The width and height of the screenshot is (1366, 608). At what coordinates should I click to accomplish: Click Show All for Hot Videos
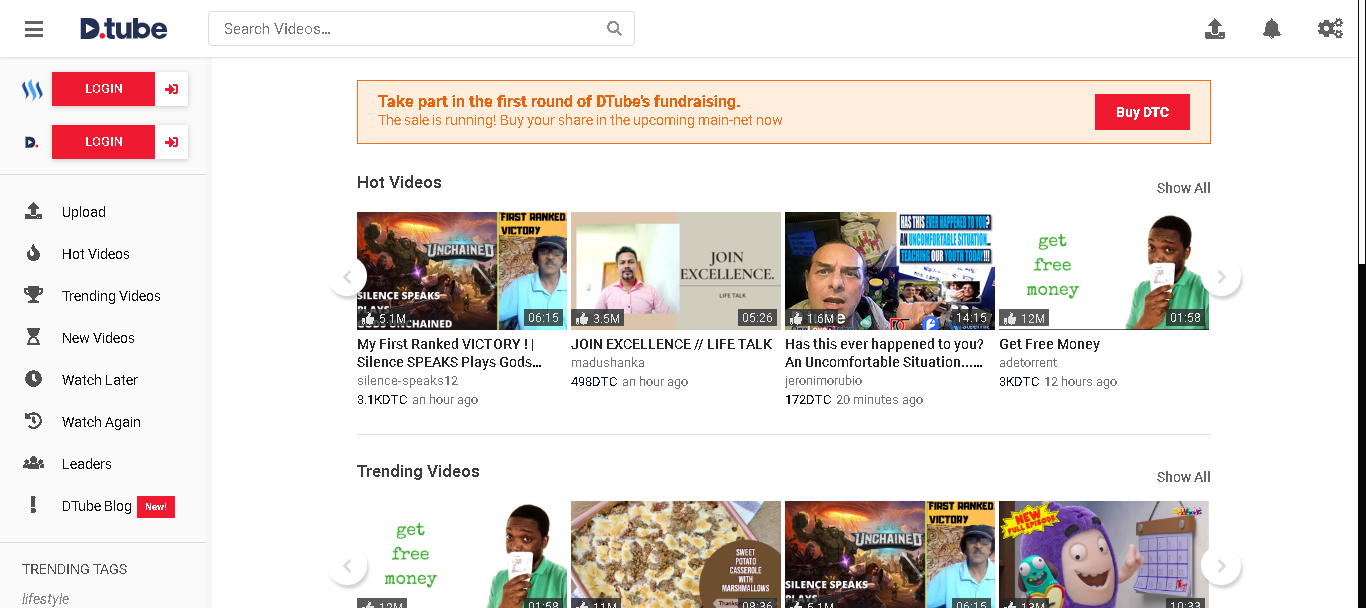(1184, 188)
